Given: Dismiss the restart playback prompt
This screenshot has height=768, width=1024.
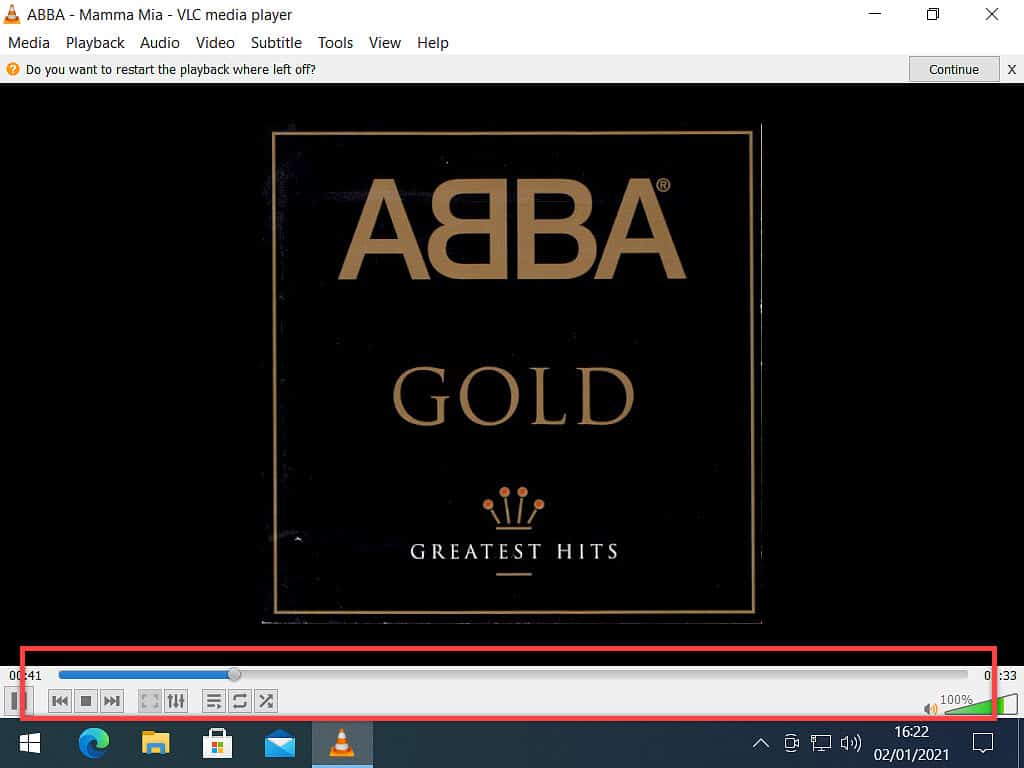Looking at the screenshot, I should tap(1011, 69).
